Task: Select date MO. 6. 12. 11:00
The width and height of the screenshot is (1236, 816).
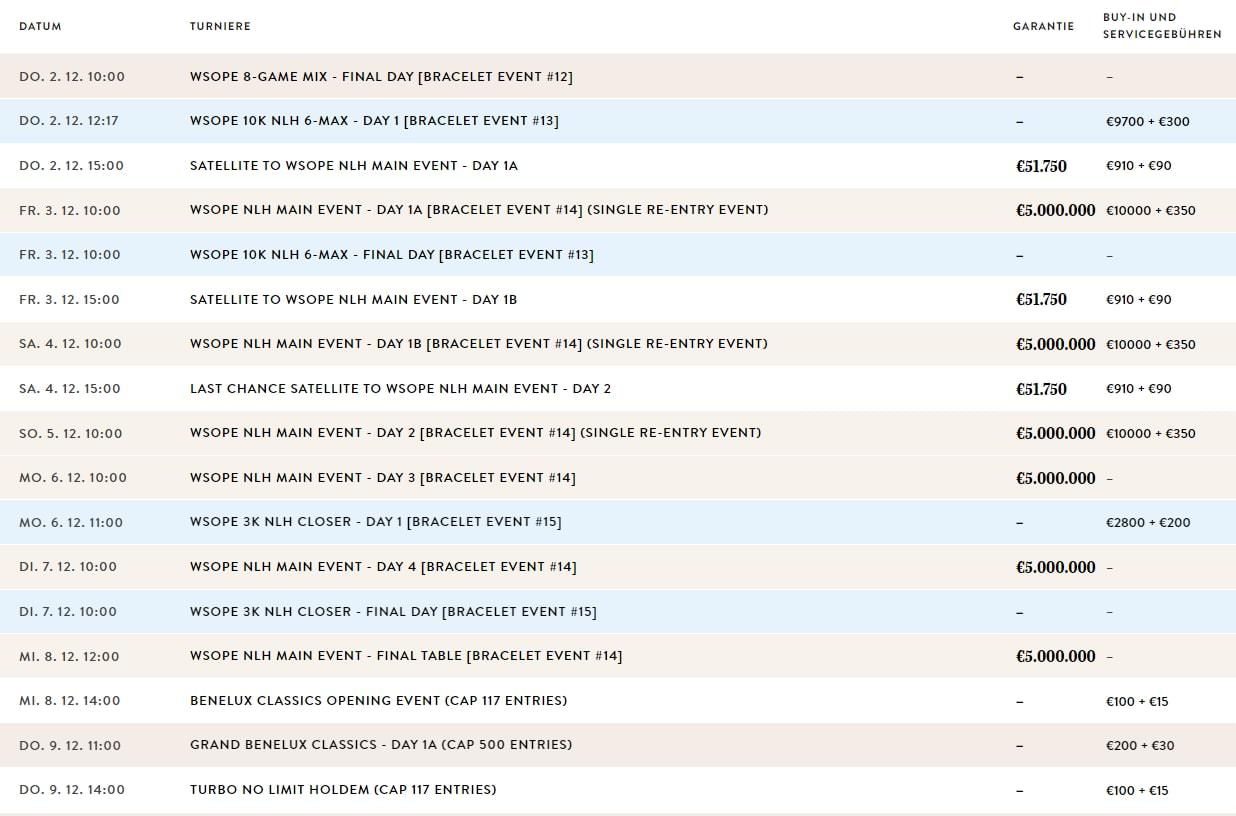Action: pyautogui.click(x=71, y=523)
